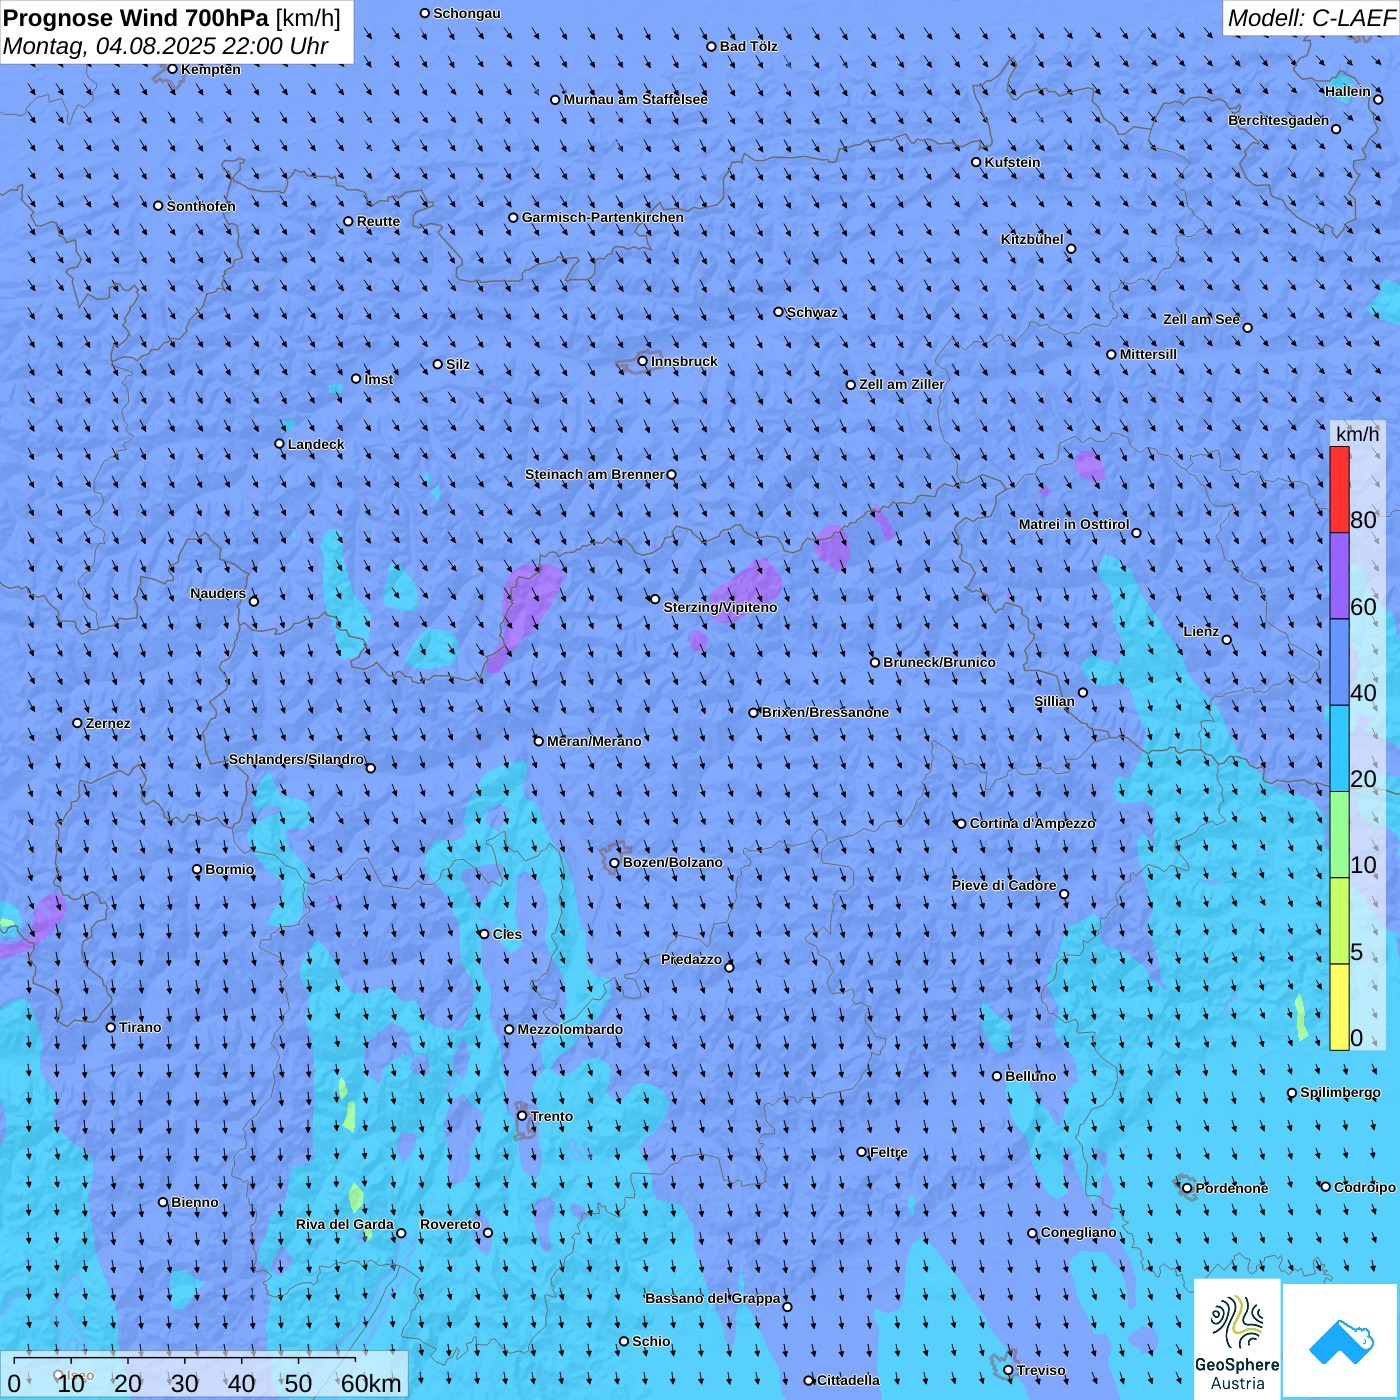The width and height of the screenshot is (1400, 1400).
Task: Click the Mezzolombardo label
Action: click(x=570, y=1029)
